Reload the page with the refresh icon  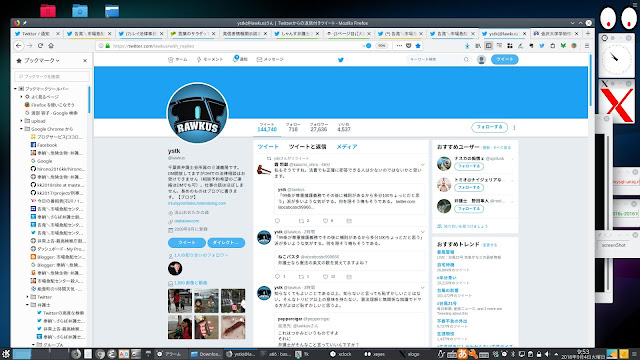tap(40, 46)
